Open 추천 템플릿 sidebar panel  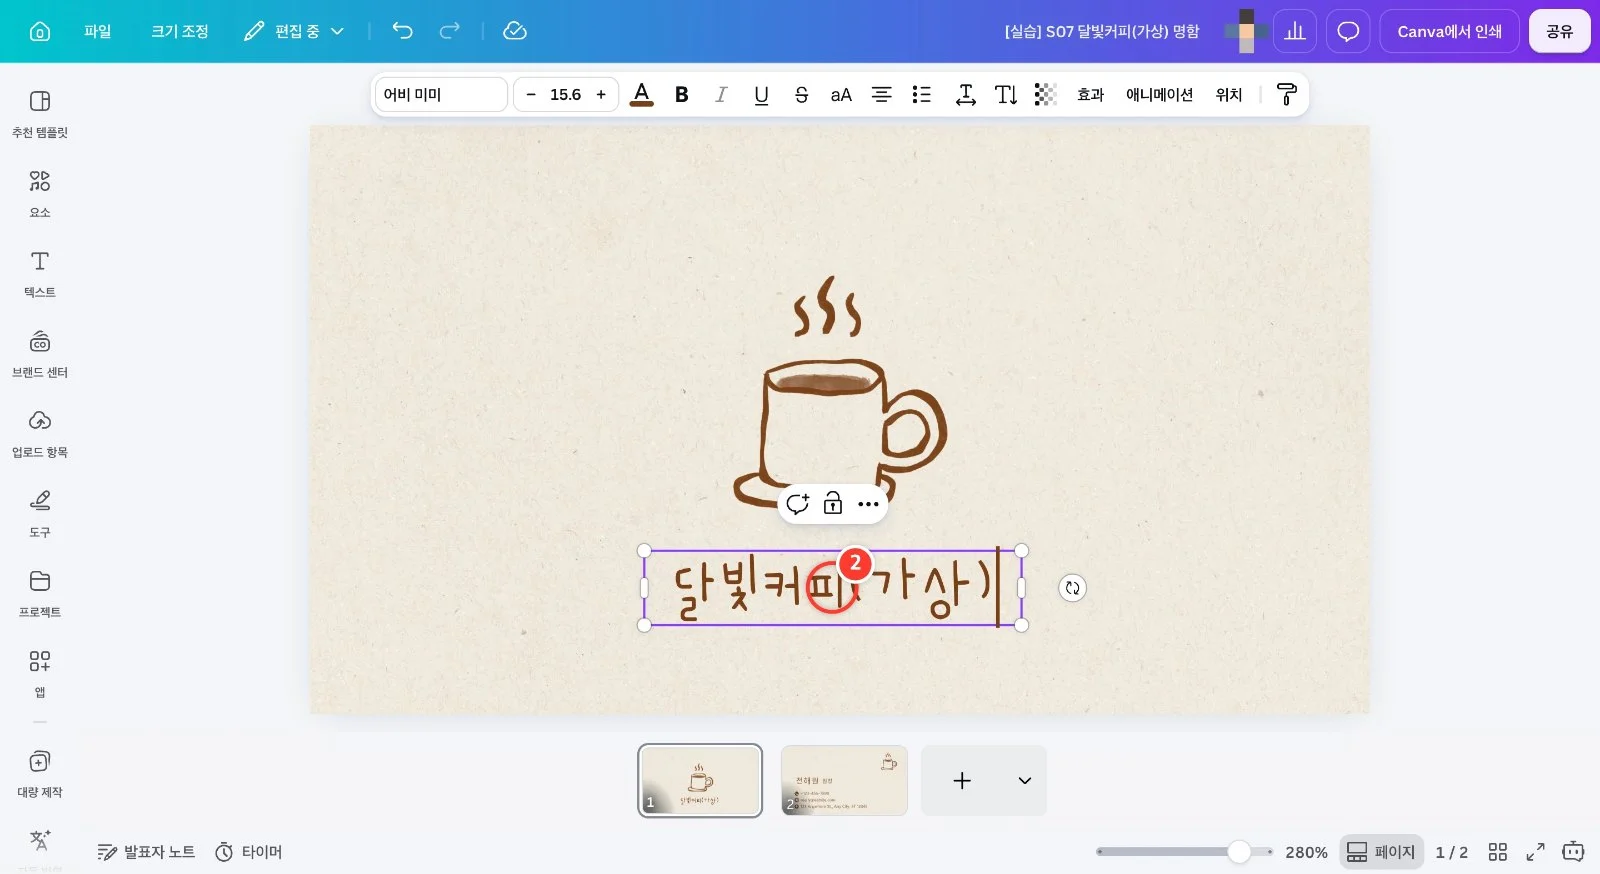tap(40, 114)
